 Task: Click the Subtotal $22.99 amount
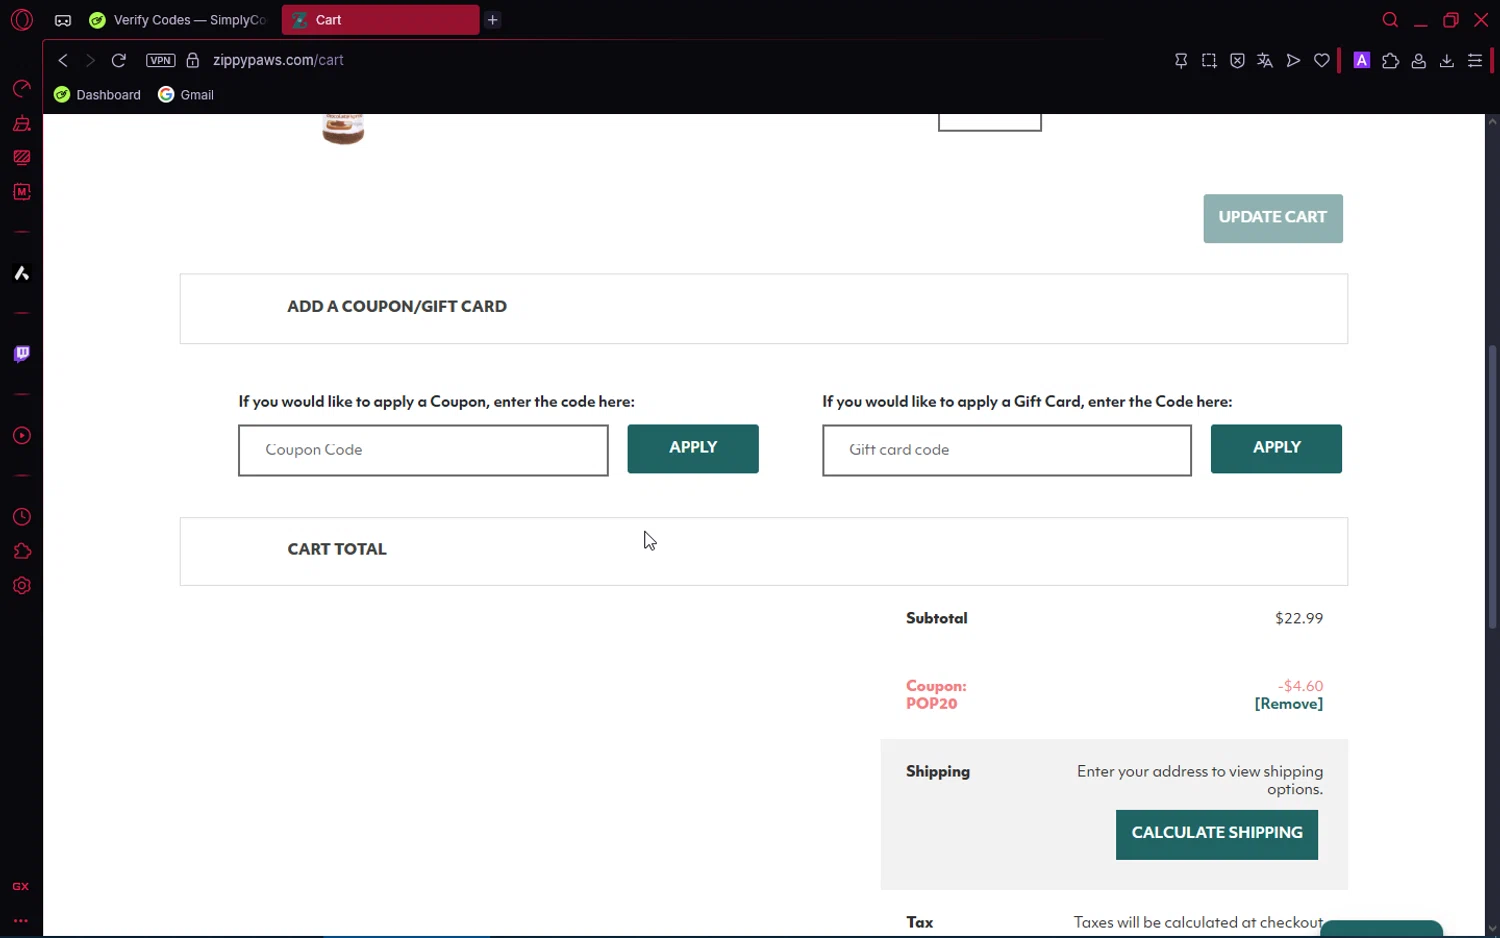point(1299,619)
